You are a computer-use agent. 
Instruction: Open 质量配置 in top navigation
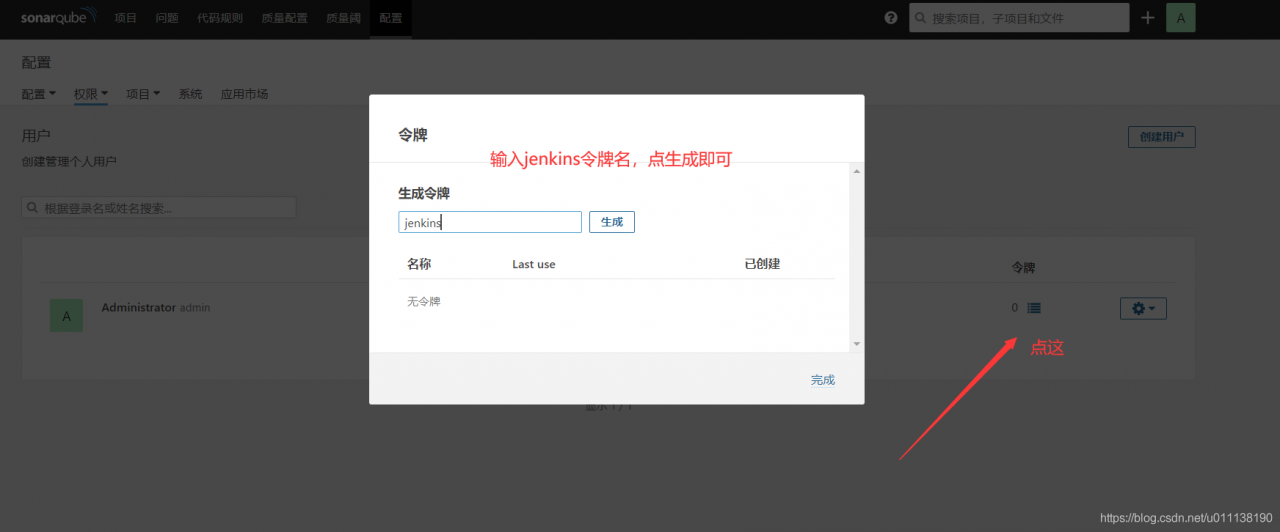point(284,18)
